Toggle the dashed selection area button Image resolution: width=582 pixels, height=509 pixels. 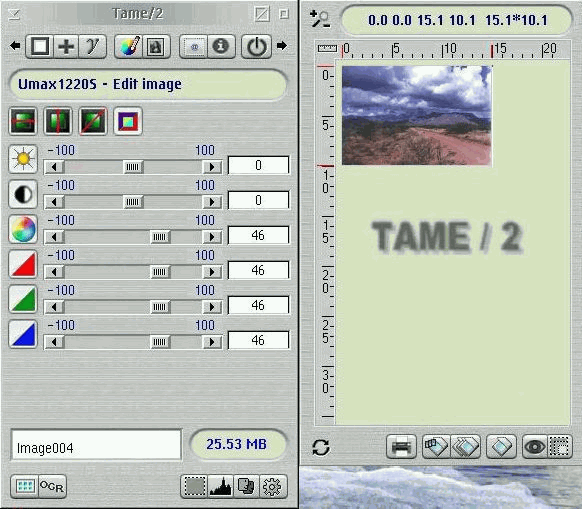click(x=194, y=486)
